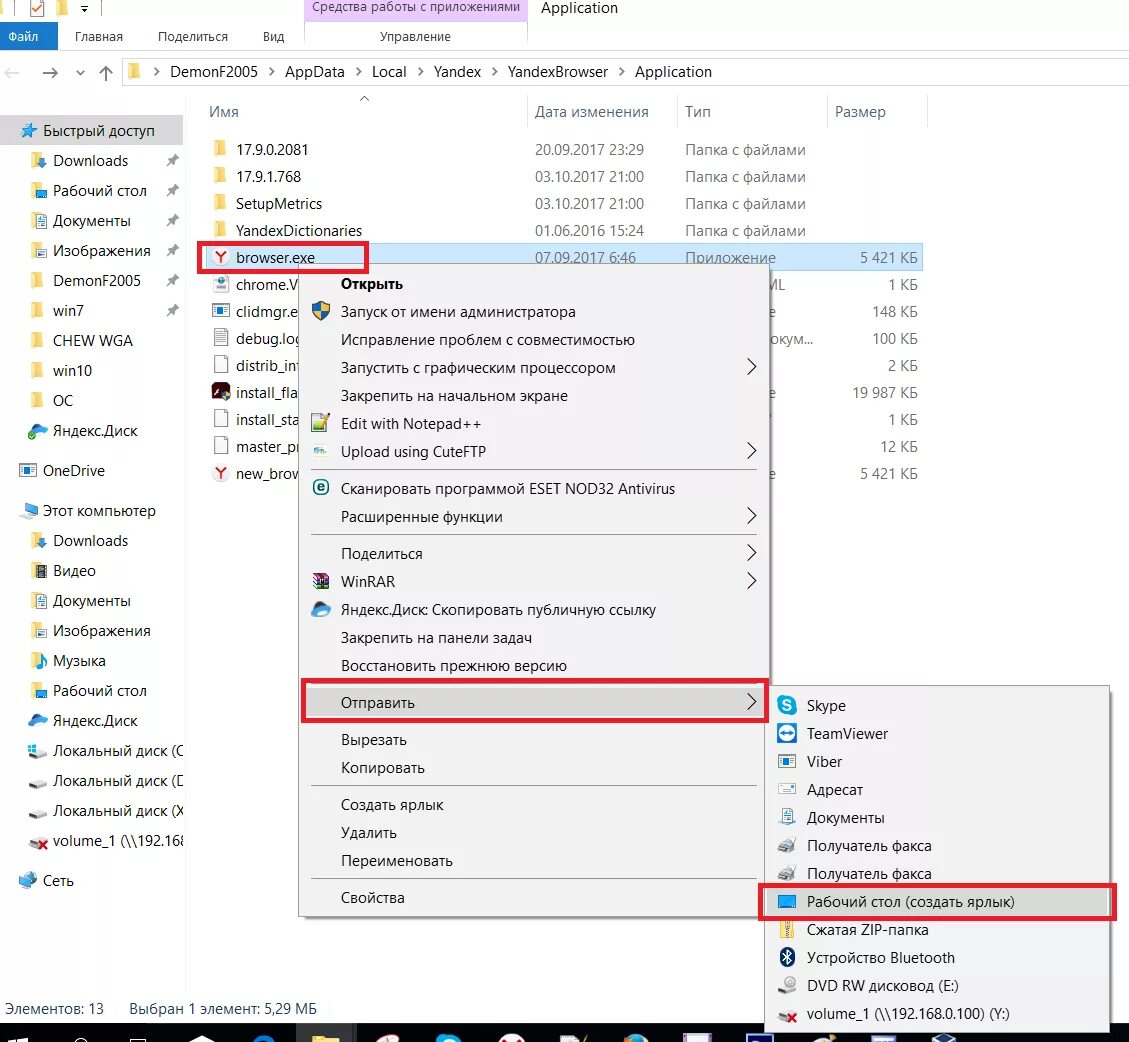Expand the 'Расширенные функции' submenu arrow

pyautogui.click(x=751, y=516)
